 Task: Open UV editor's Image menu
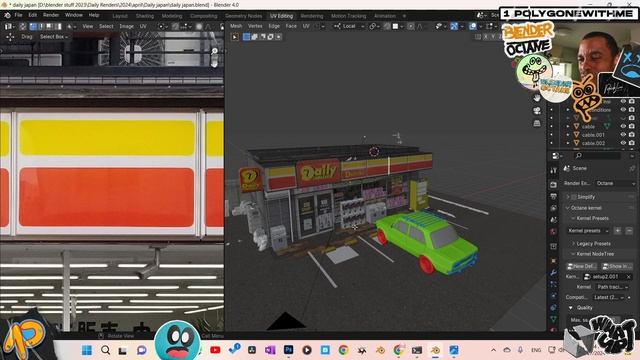(x=127, y=26)
